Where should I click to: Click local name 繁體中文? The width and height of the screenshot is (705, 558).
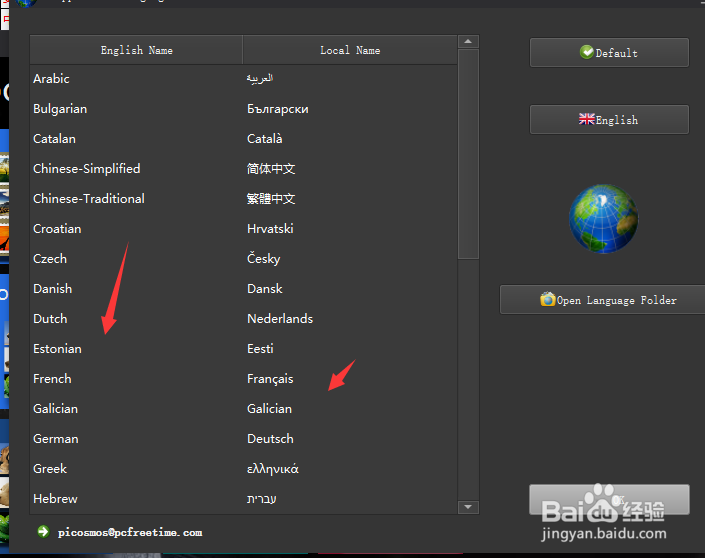(271, 199)
